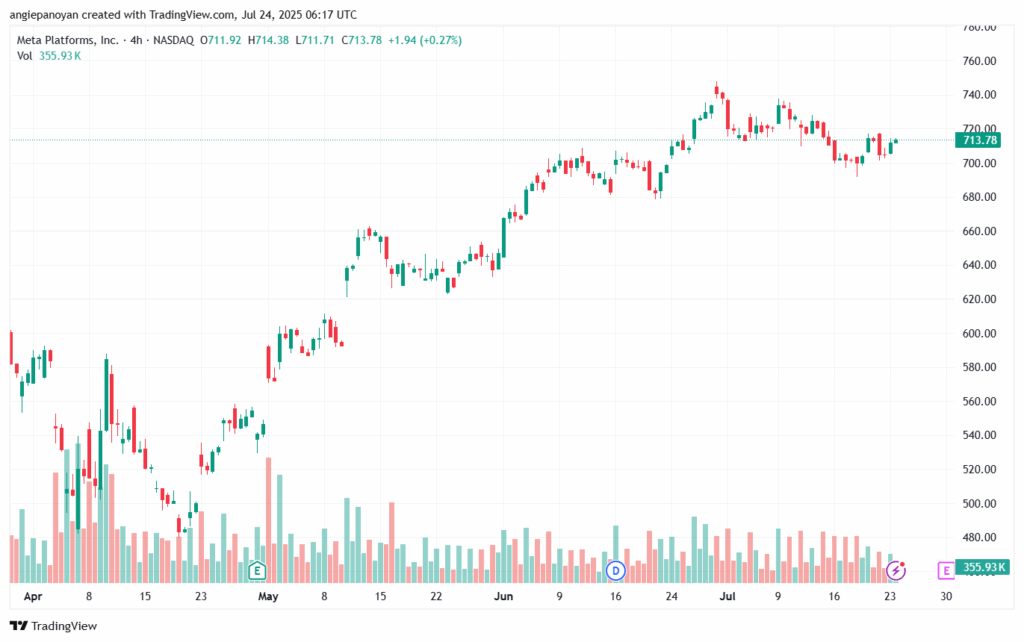Click the 740.00 price level on axis
This screenshot has width=1024, height=642.
980,95
